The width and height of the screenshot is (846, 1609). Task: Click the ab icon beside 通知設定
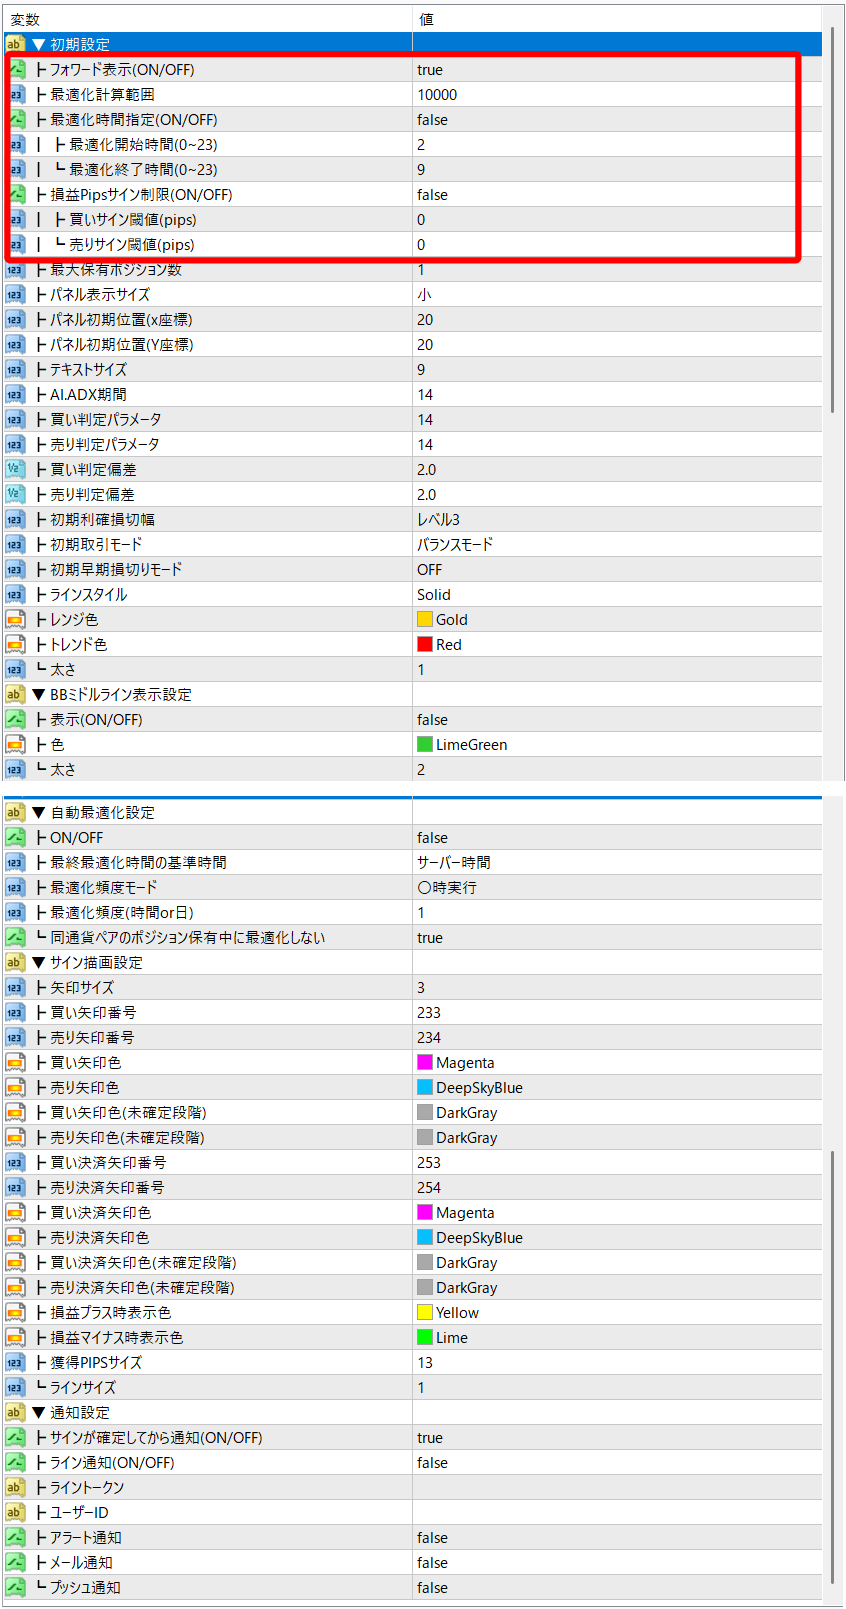tap(15, 1412)
